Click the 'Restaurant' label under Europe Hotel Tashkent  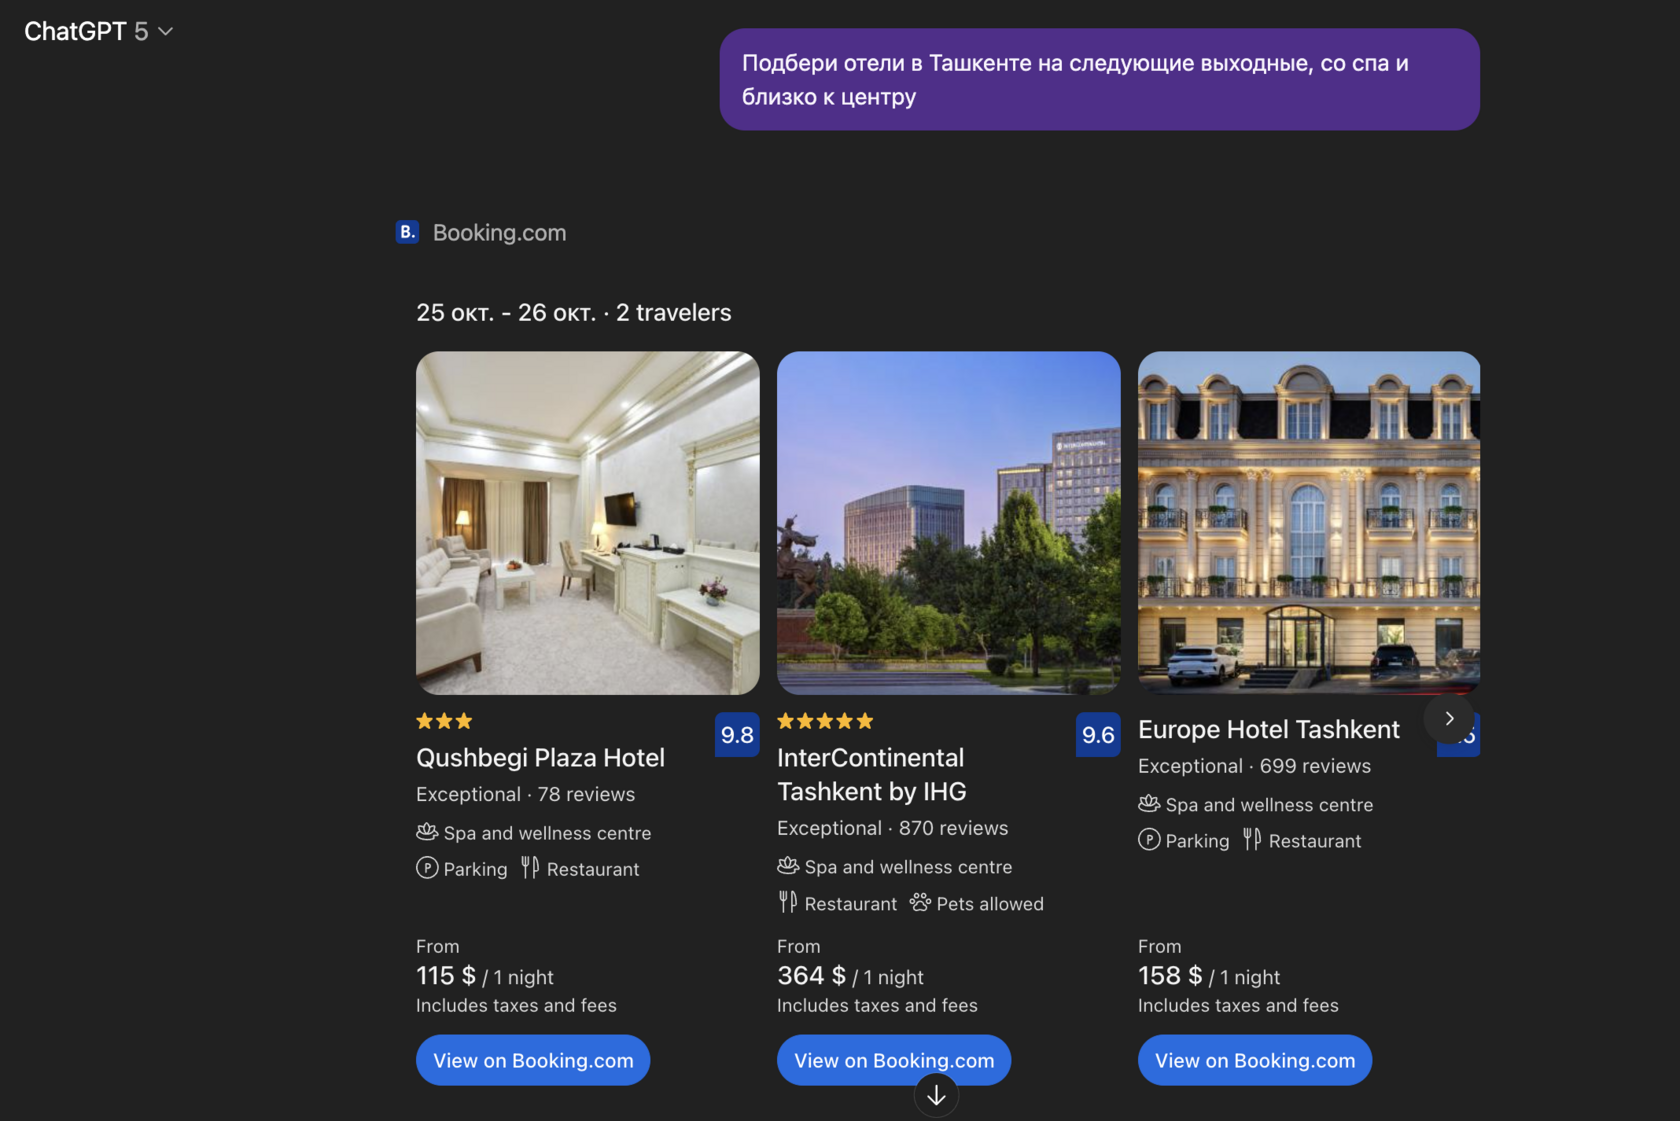pos(1315,842)
